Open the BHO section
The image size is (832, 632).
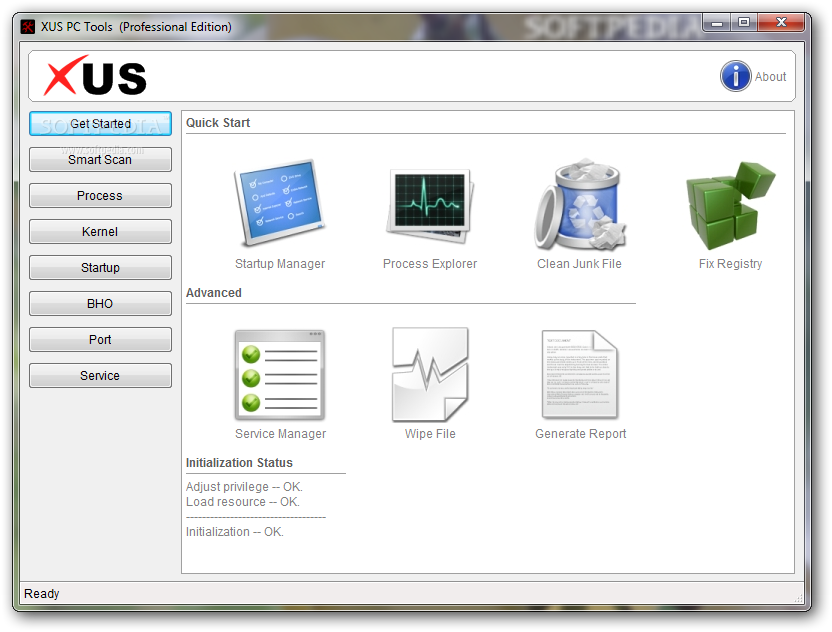[100, 304]
